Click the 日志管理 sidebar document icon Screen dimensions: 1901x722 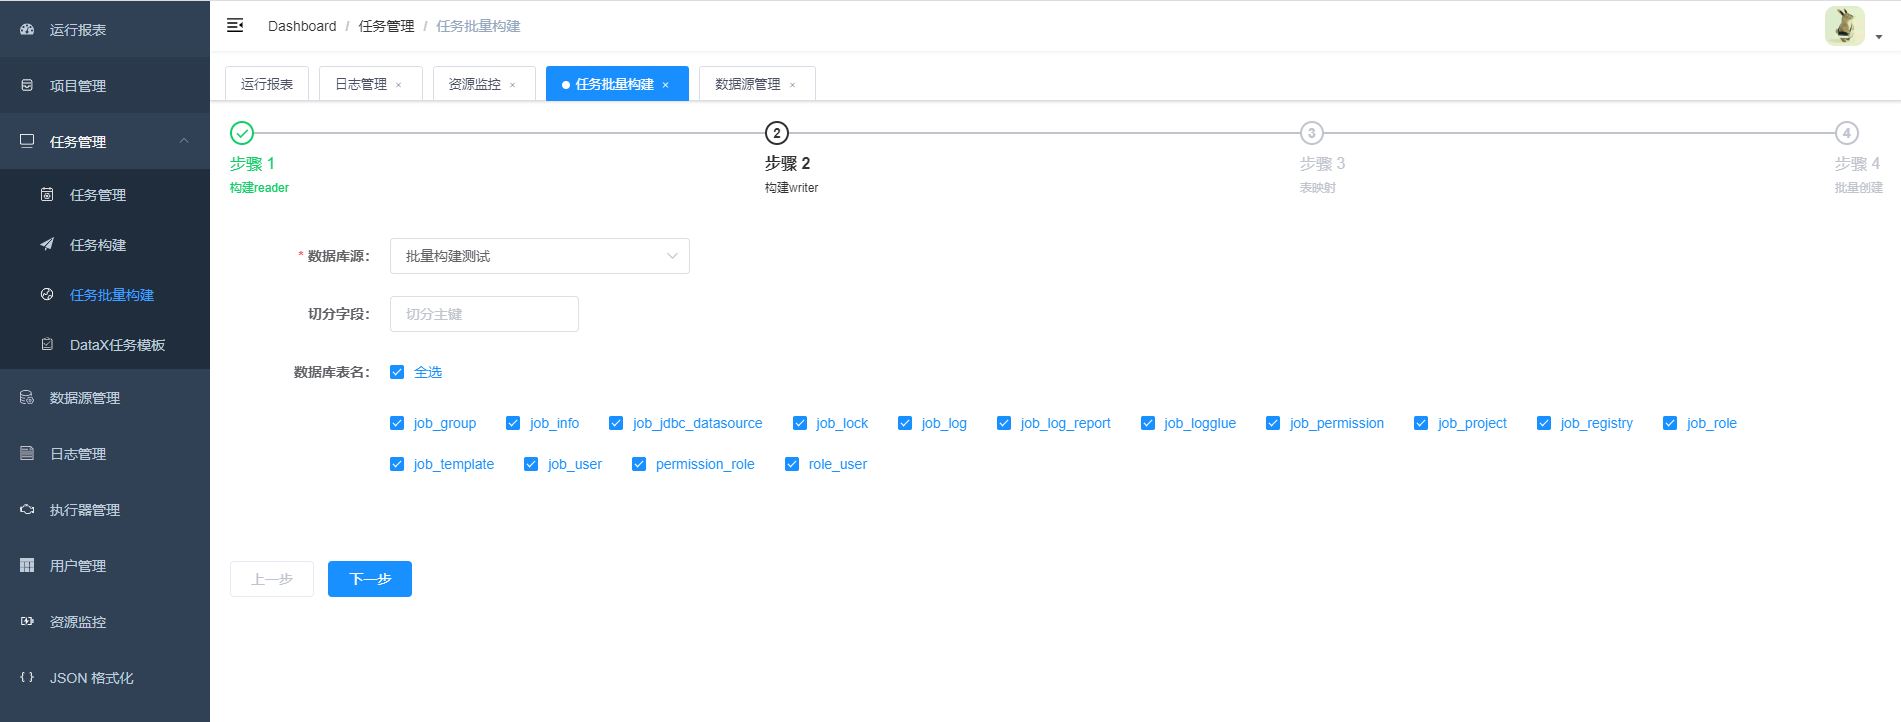point(27,454)
